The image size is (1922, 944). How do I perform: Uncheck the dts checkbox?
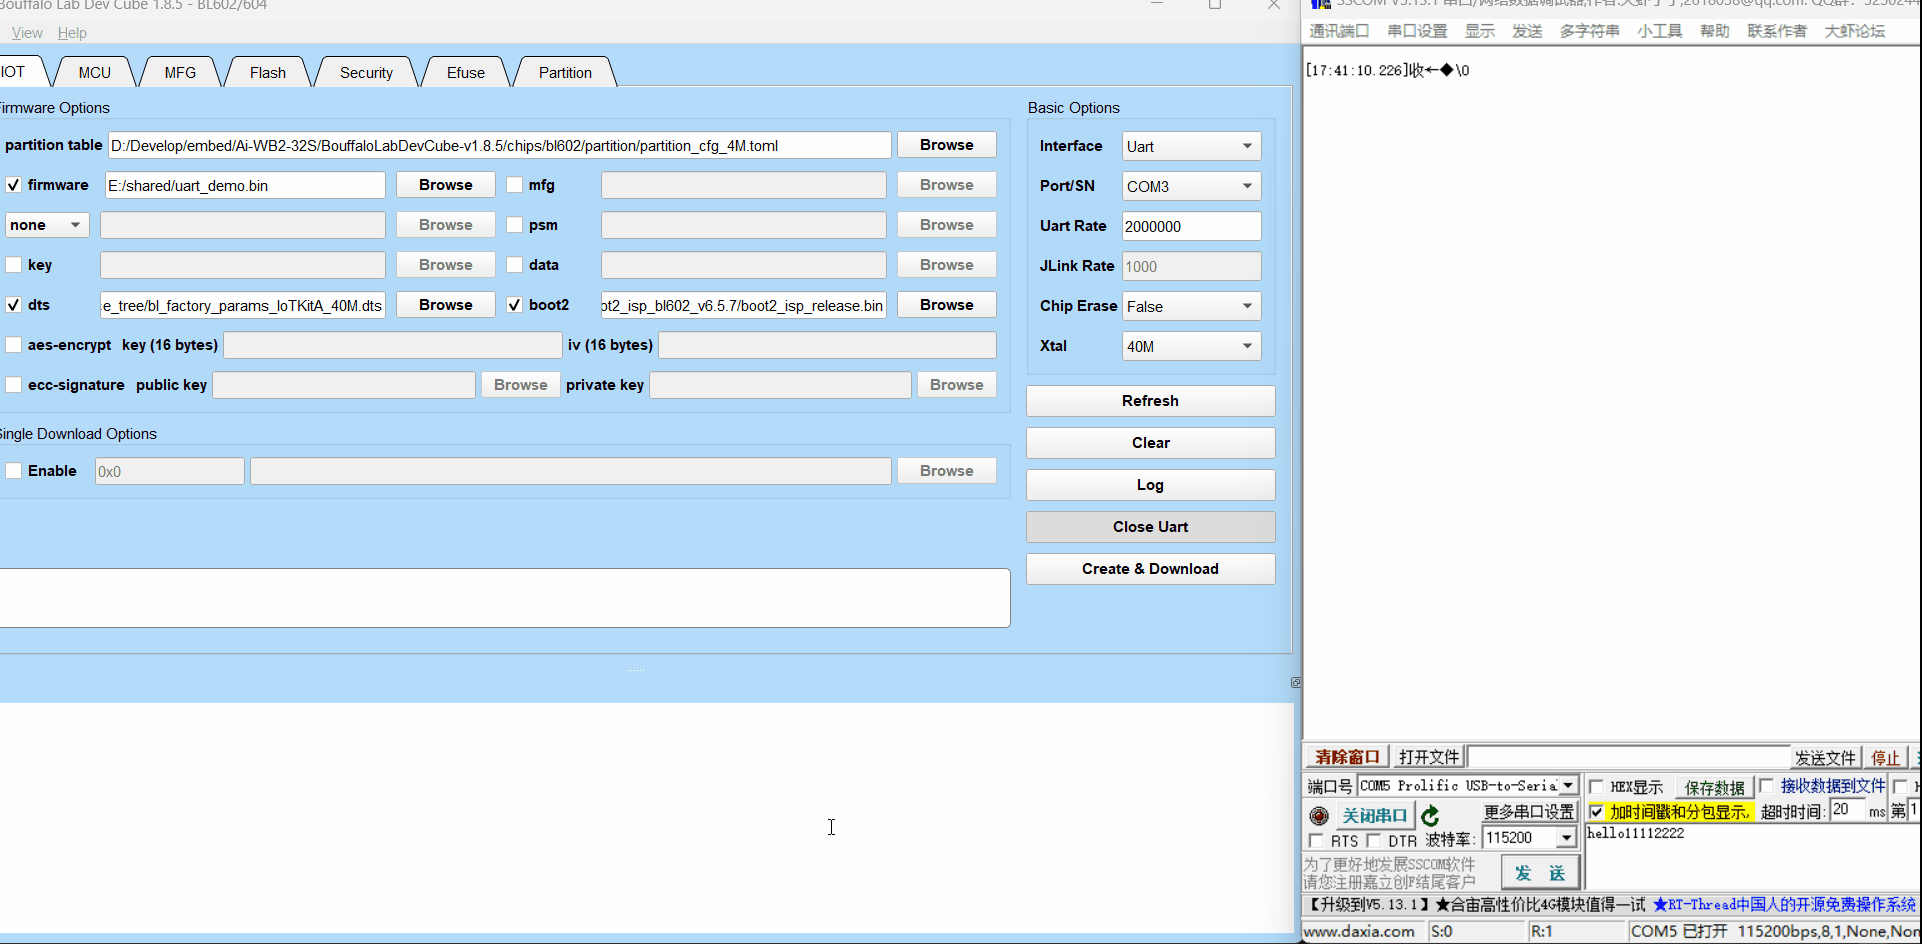13,305
